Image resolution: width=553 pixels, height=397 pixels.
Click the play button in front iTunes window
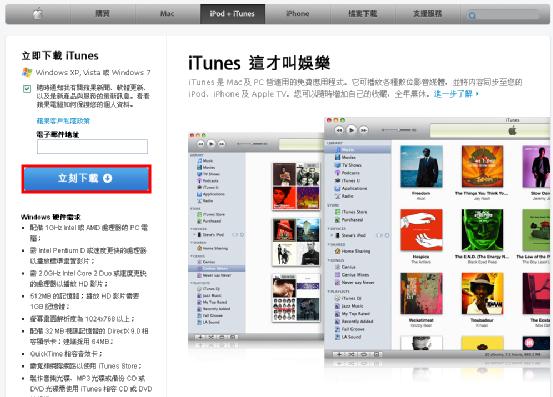pos(351,130)
